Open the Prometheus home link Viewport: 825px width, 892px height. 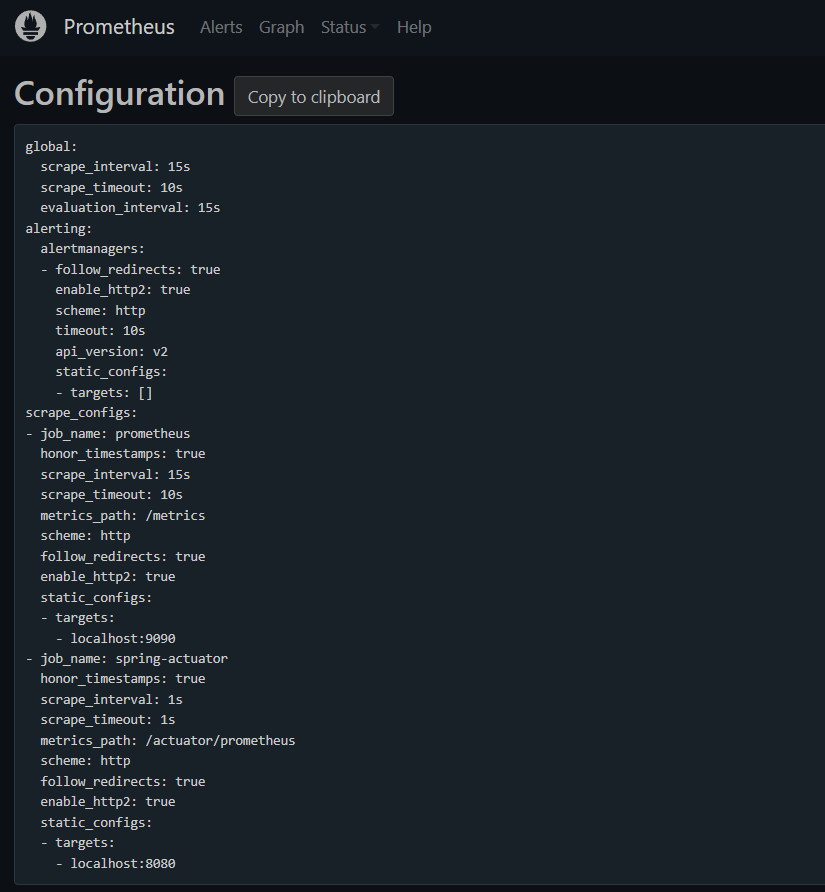(119, 27)
